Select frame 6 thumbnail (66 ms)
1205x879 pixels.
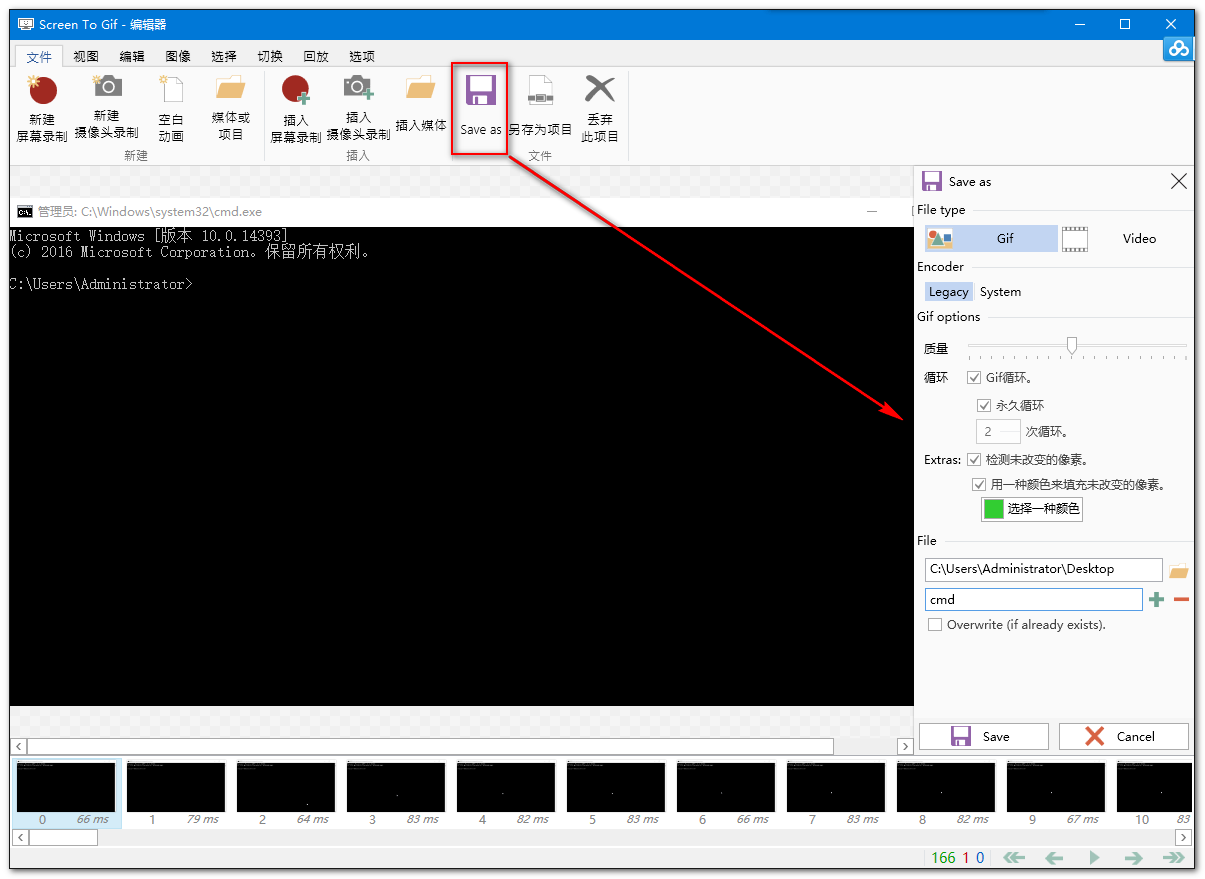pos(727,793)
